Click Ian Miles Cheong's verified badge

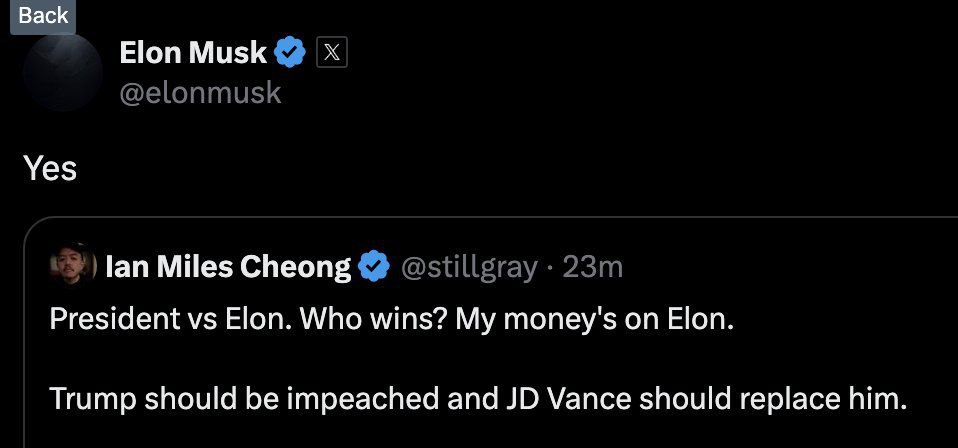click(x=373, y=267)
